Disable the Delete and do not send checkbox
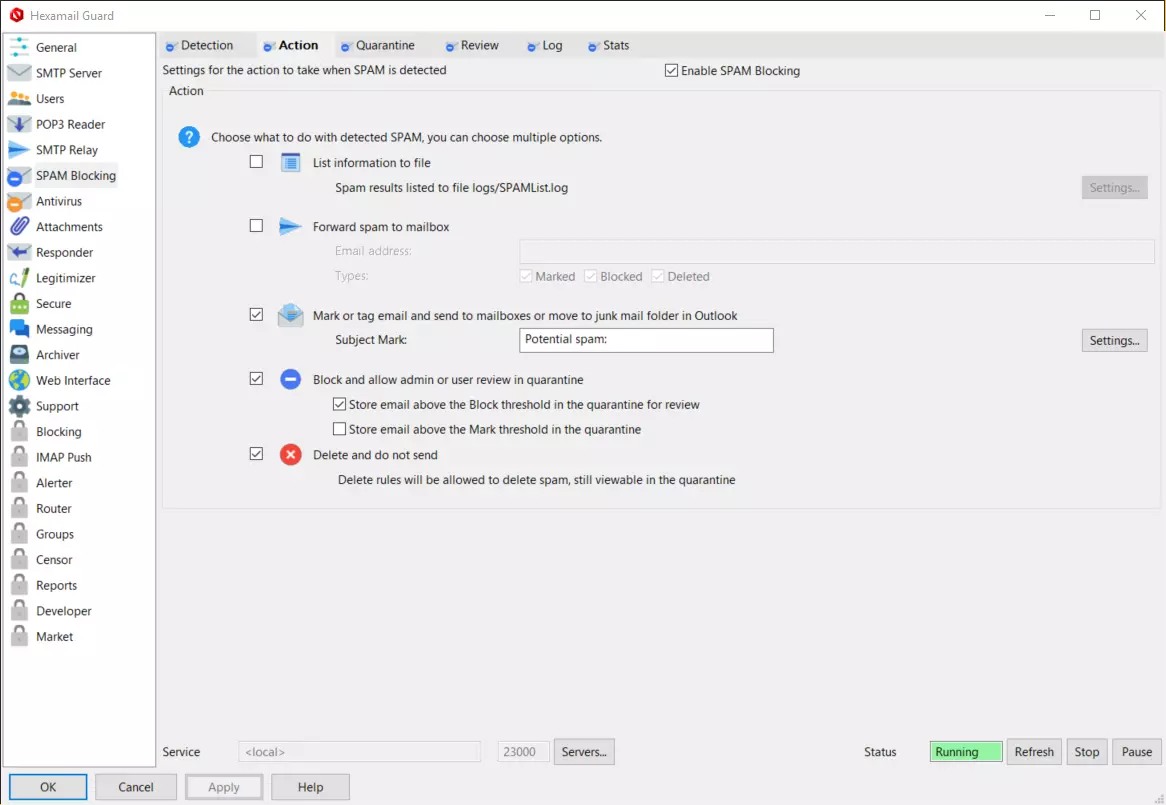This screenshot has width=1166, height=805. (257, 454)
